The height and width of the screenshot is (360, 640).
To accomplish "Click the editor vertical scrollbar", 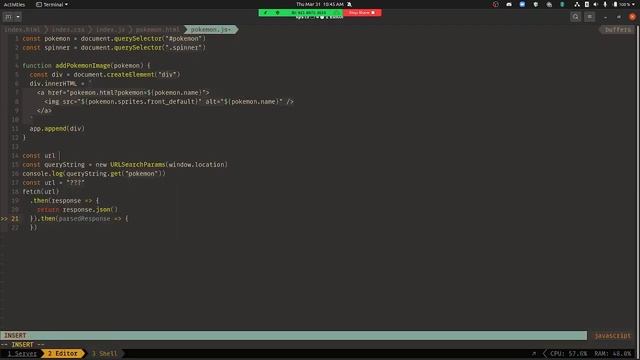I will coord(638,178).
